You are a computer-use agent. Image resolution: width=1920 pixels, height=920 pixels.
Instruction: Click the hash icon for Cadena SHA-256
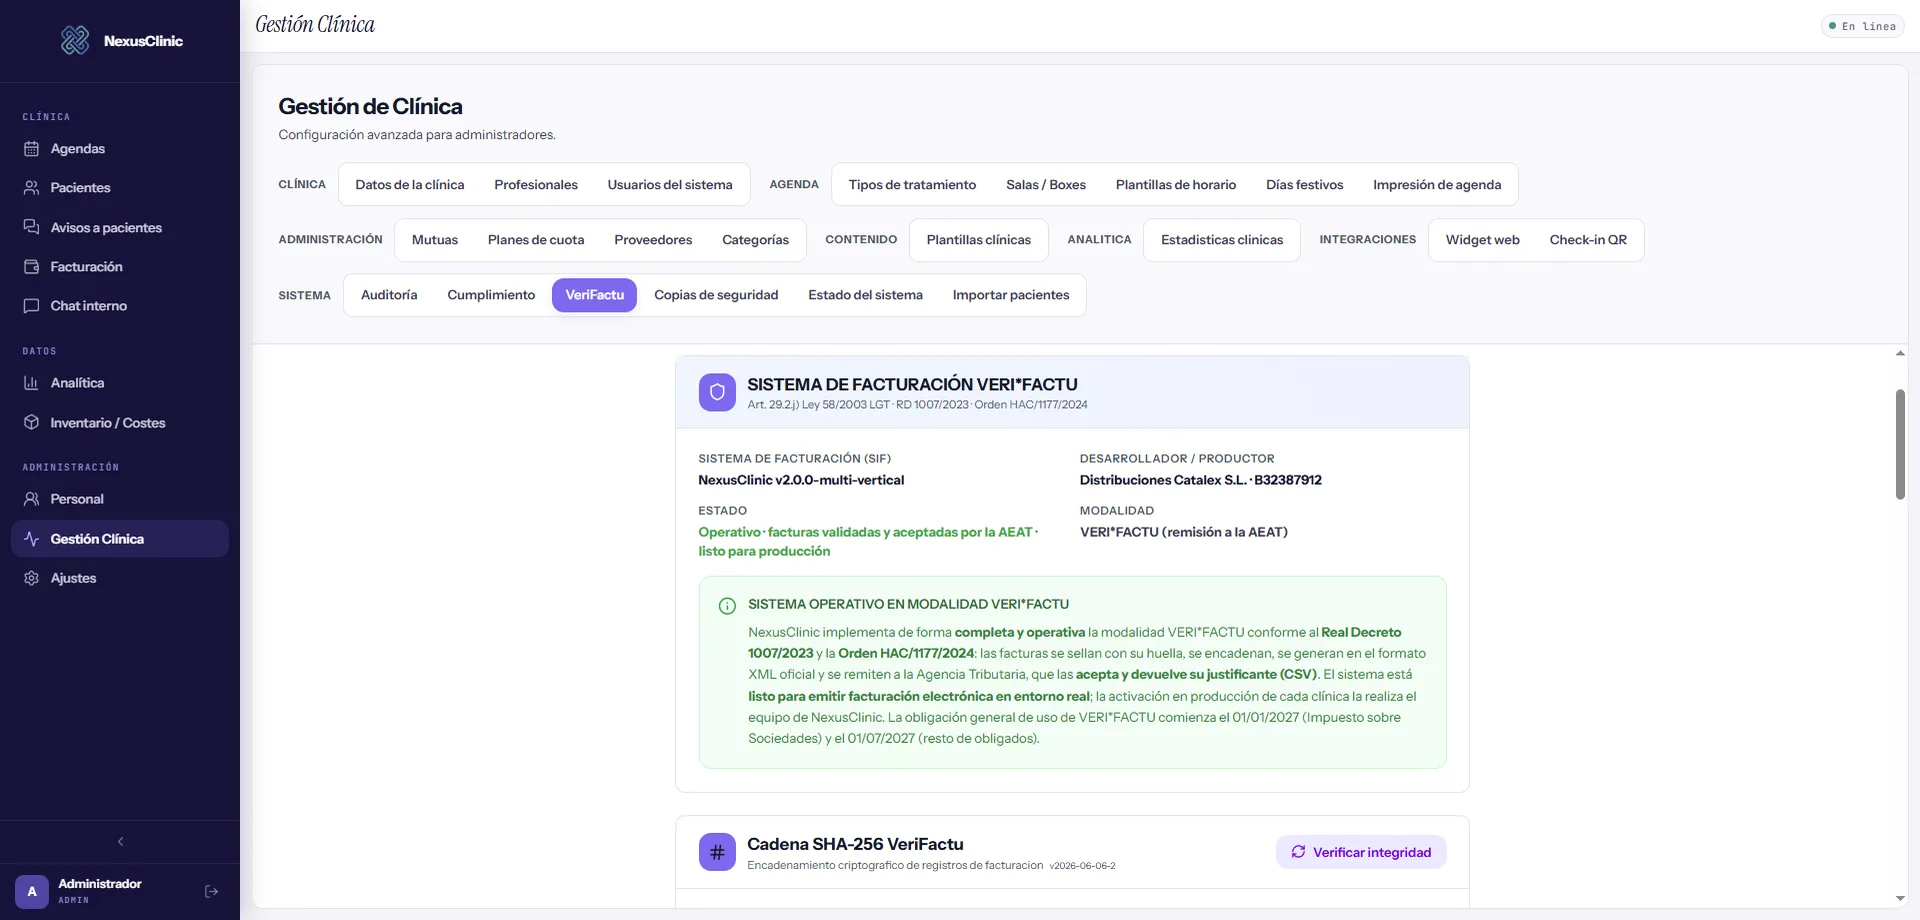click(717, 852)
